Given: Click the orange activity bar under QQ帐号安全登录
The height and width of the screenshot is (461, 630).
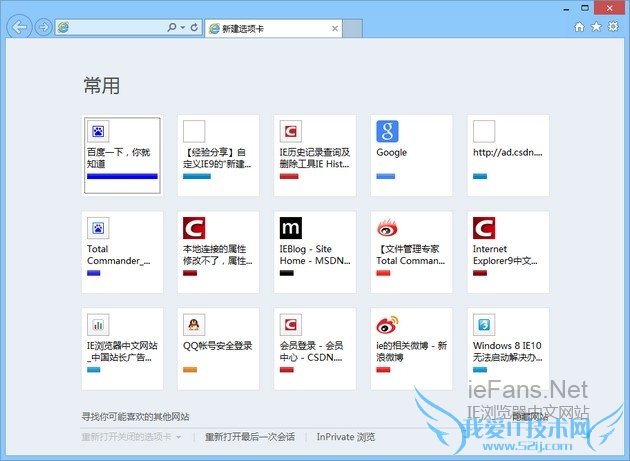Looking at the screenshot, I should [190, 369].
